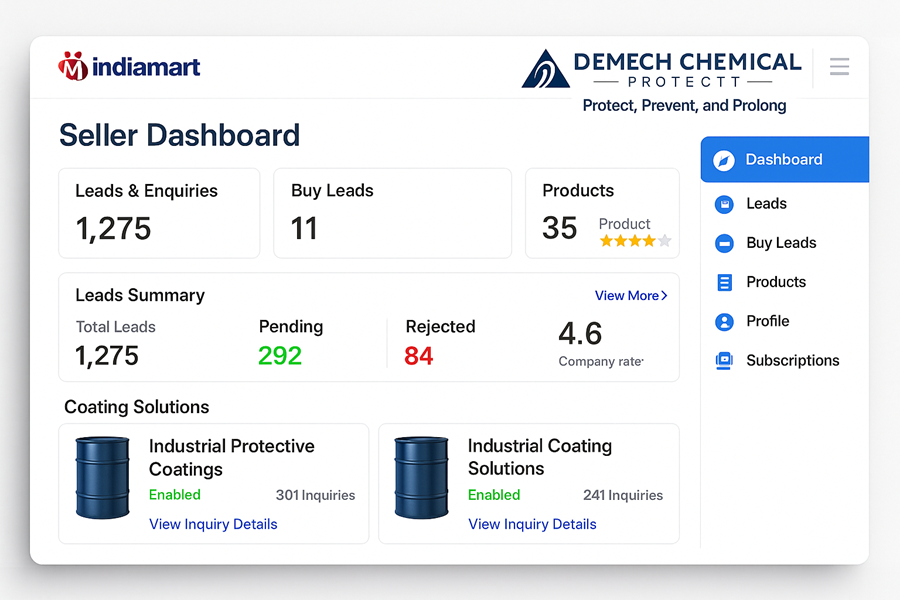This screenshot has width=900, height=600.
Task: Click the Buy Leads sidebar icon
Action: tap(724, 243)
